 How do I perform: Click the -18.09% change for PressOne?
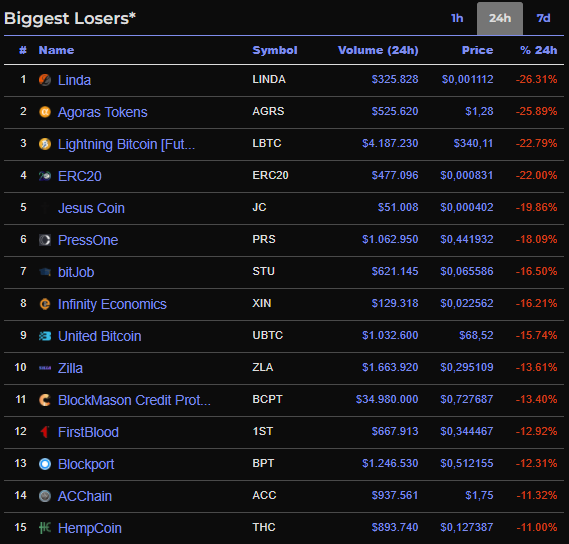coord(536,239)
